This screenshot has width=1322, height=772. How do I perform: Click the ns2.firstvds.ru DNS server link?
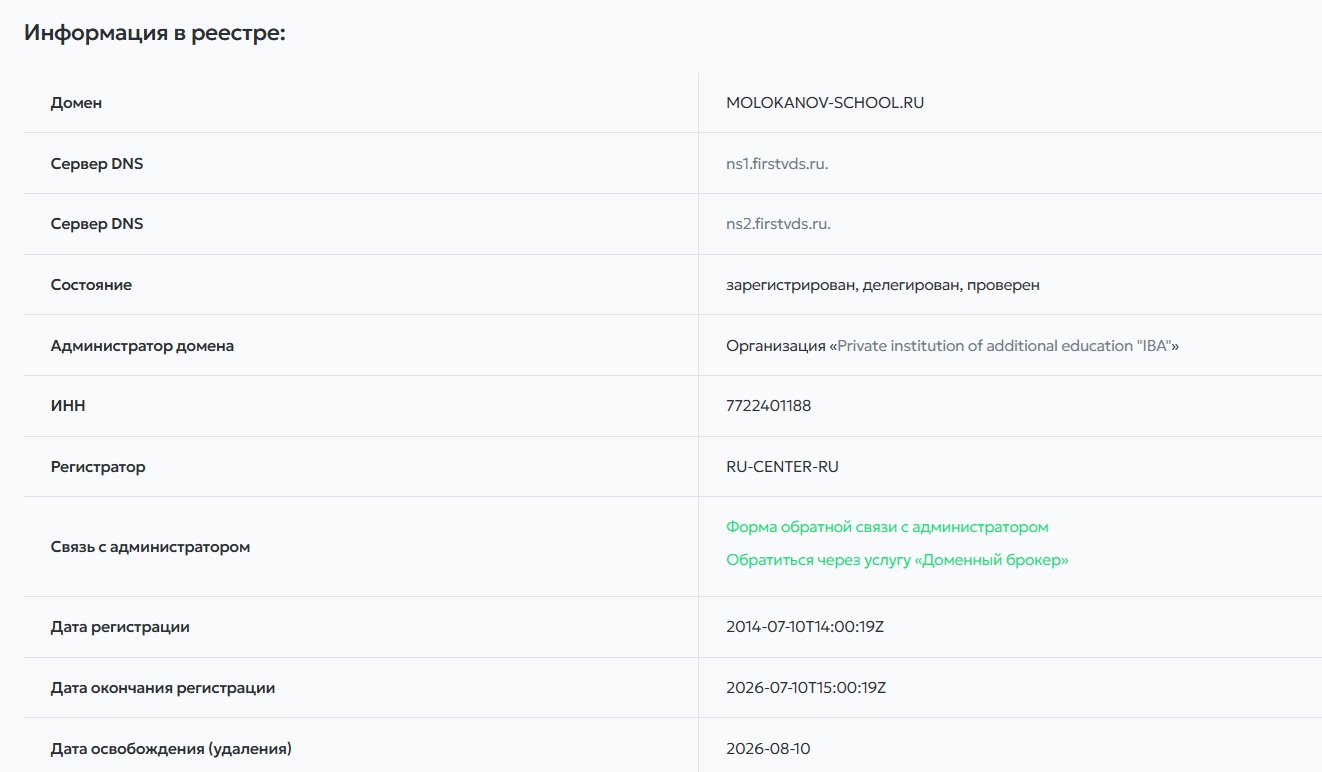(778, 224)
